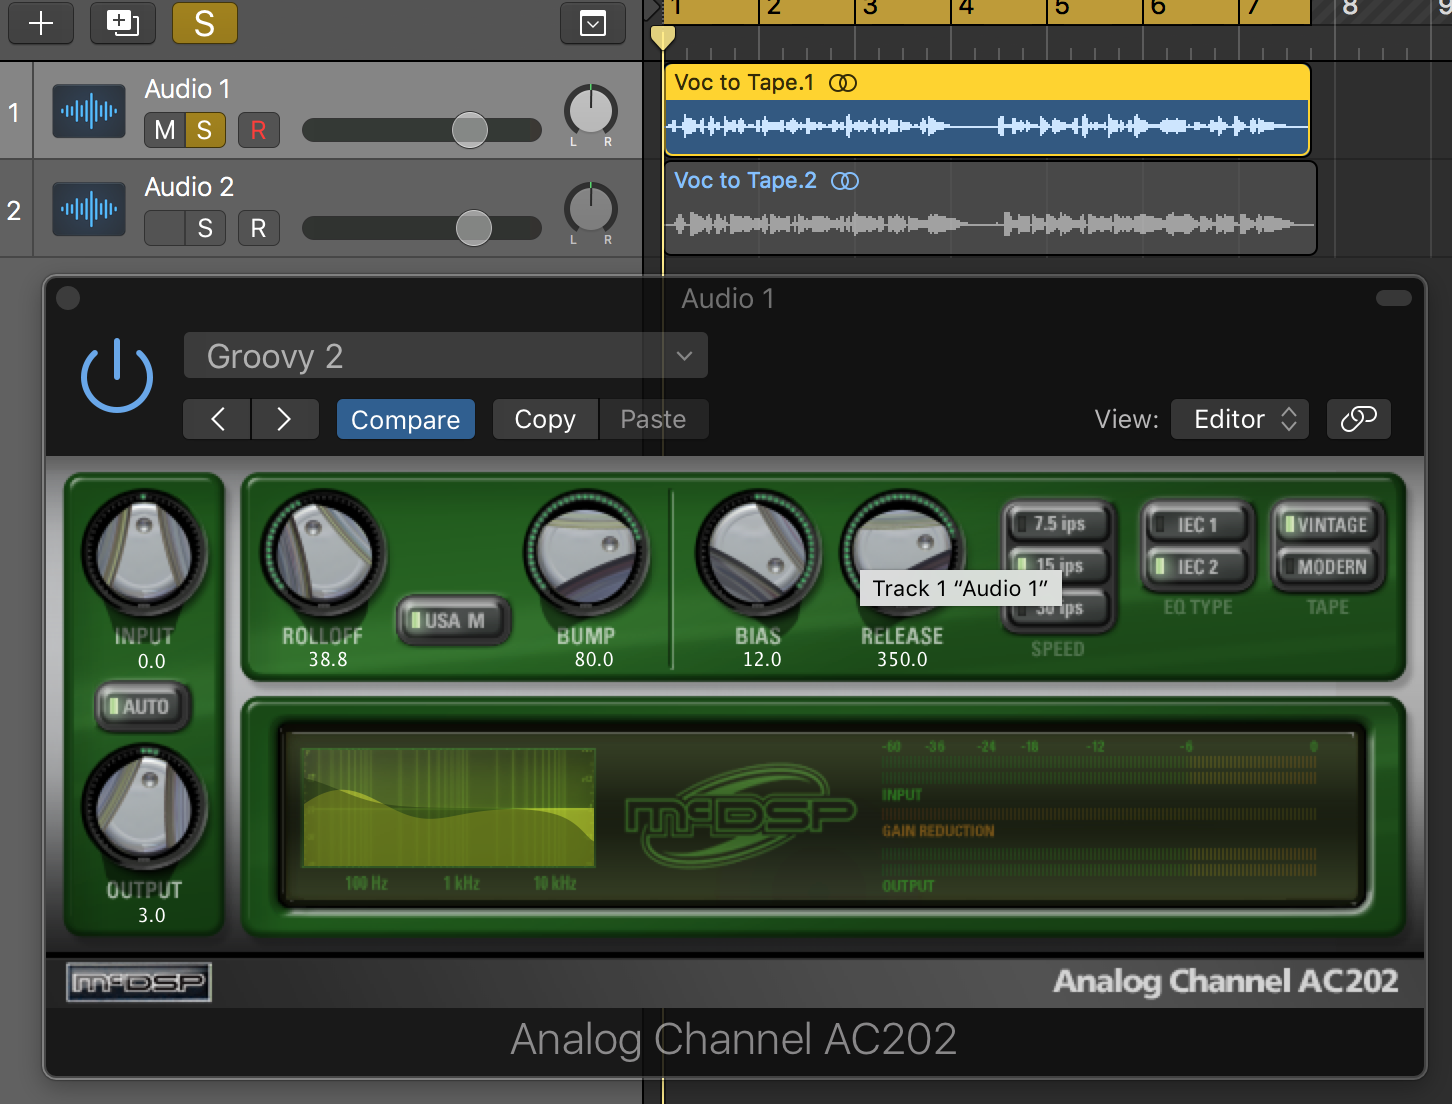Record-enable the Audio 1 track
The width and height of the screenshot is (1452, 1104).
click(x=259, y=130)
